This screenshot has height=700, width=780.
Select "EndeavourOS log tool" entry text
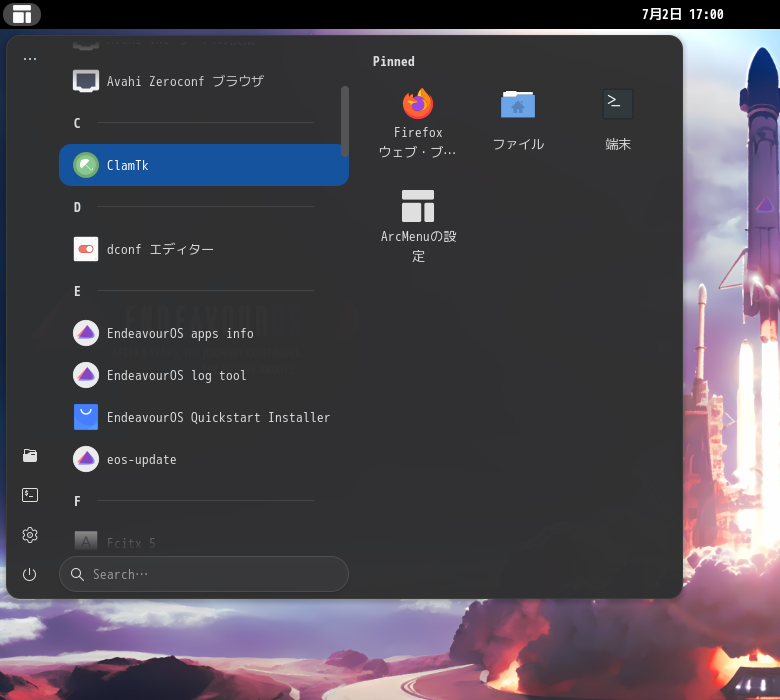click(177, 375)
